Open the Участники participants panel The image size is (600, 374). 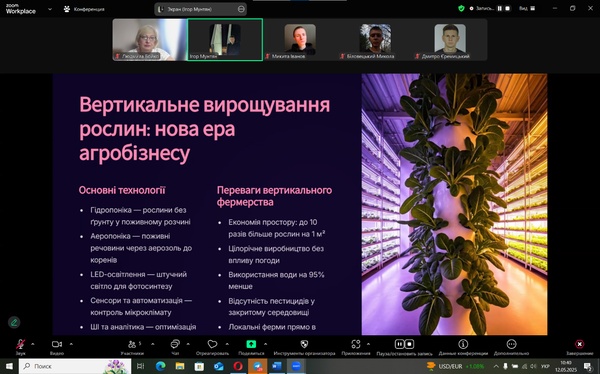(x=132, y=345)
